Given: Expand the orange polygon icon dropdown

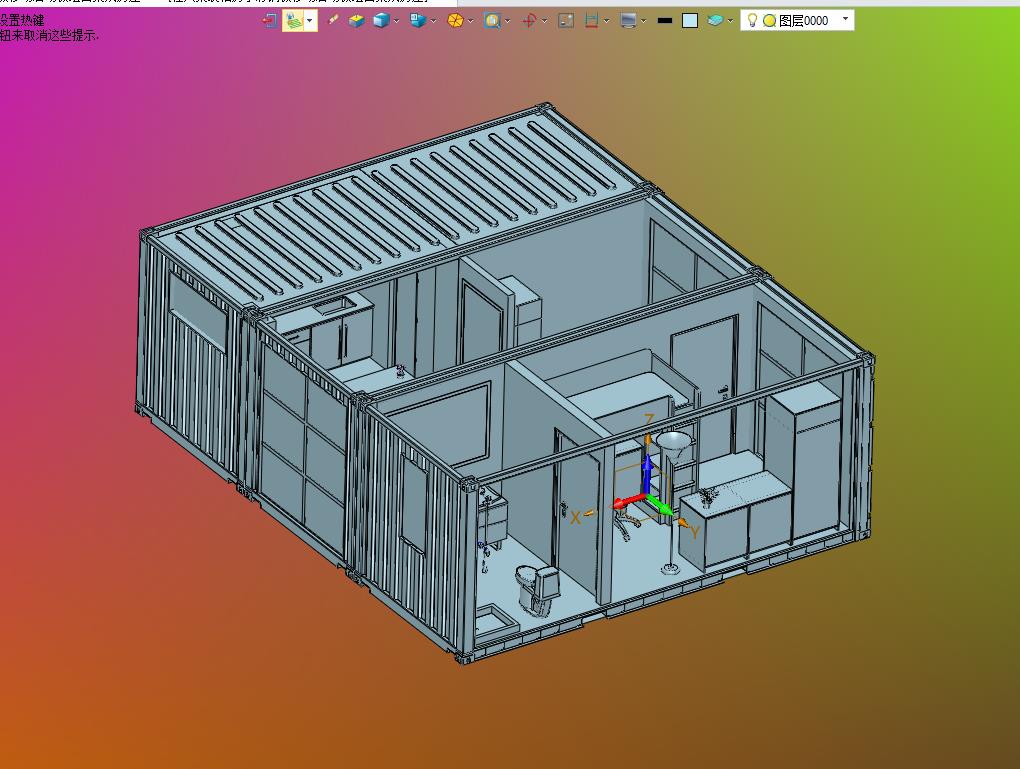Looking at the screenshot, I should pos(470,21).
